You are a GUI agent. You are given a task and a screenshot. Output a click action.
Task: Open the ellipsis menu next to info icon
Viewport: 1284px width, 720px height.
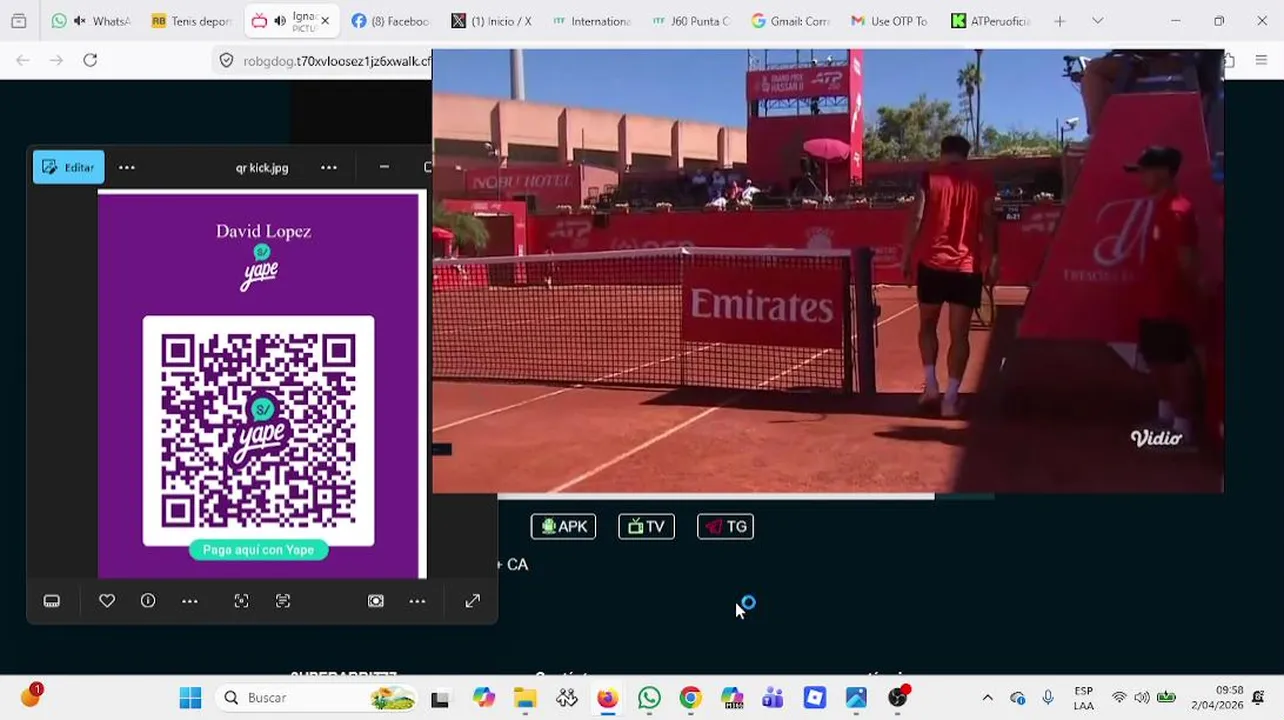(190, 601)
